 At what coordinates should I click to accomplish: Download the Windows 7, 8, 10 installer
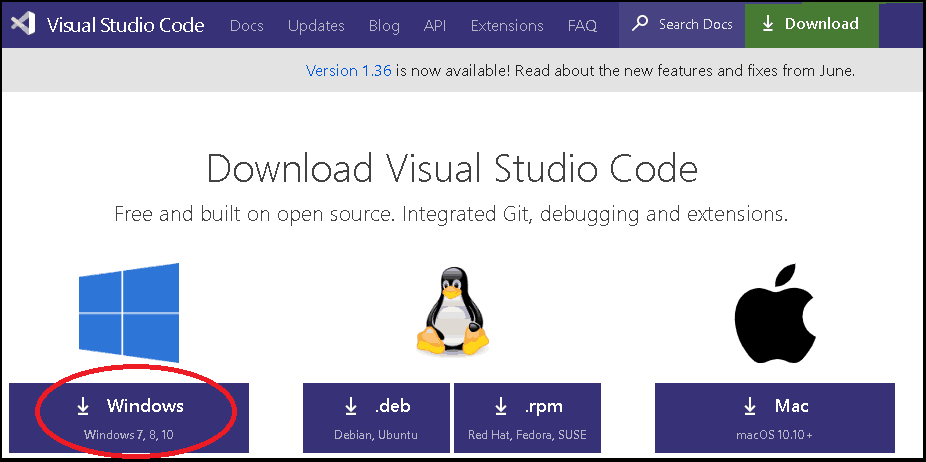click(129, 418)
